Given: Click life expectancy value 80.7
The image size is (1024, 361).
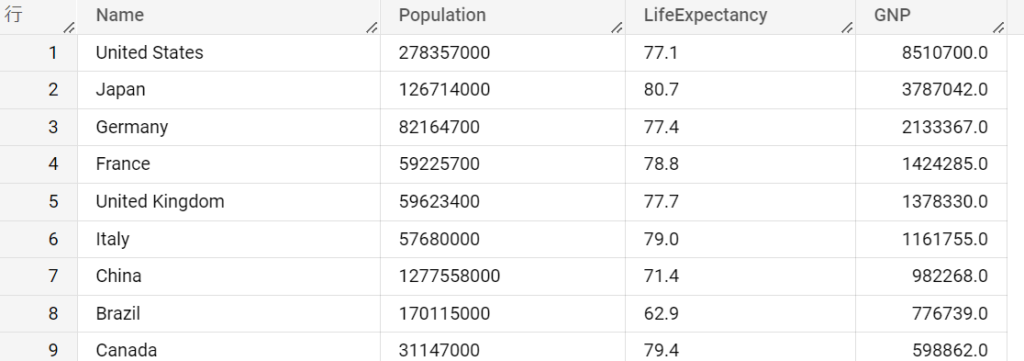Looking at the screenshot, I should pos(661,90).
